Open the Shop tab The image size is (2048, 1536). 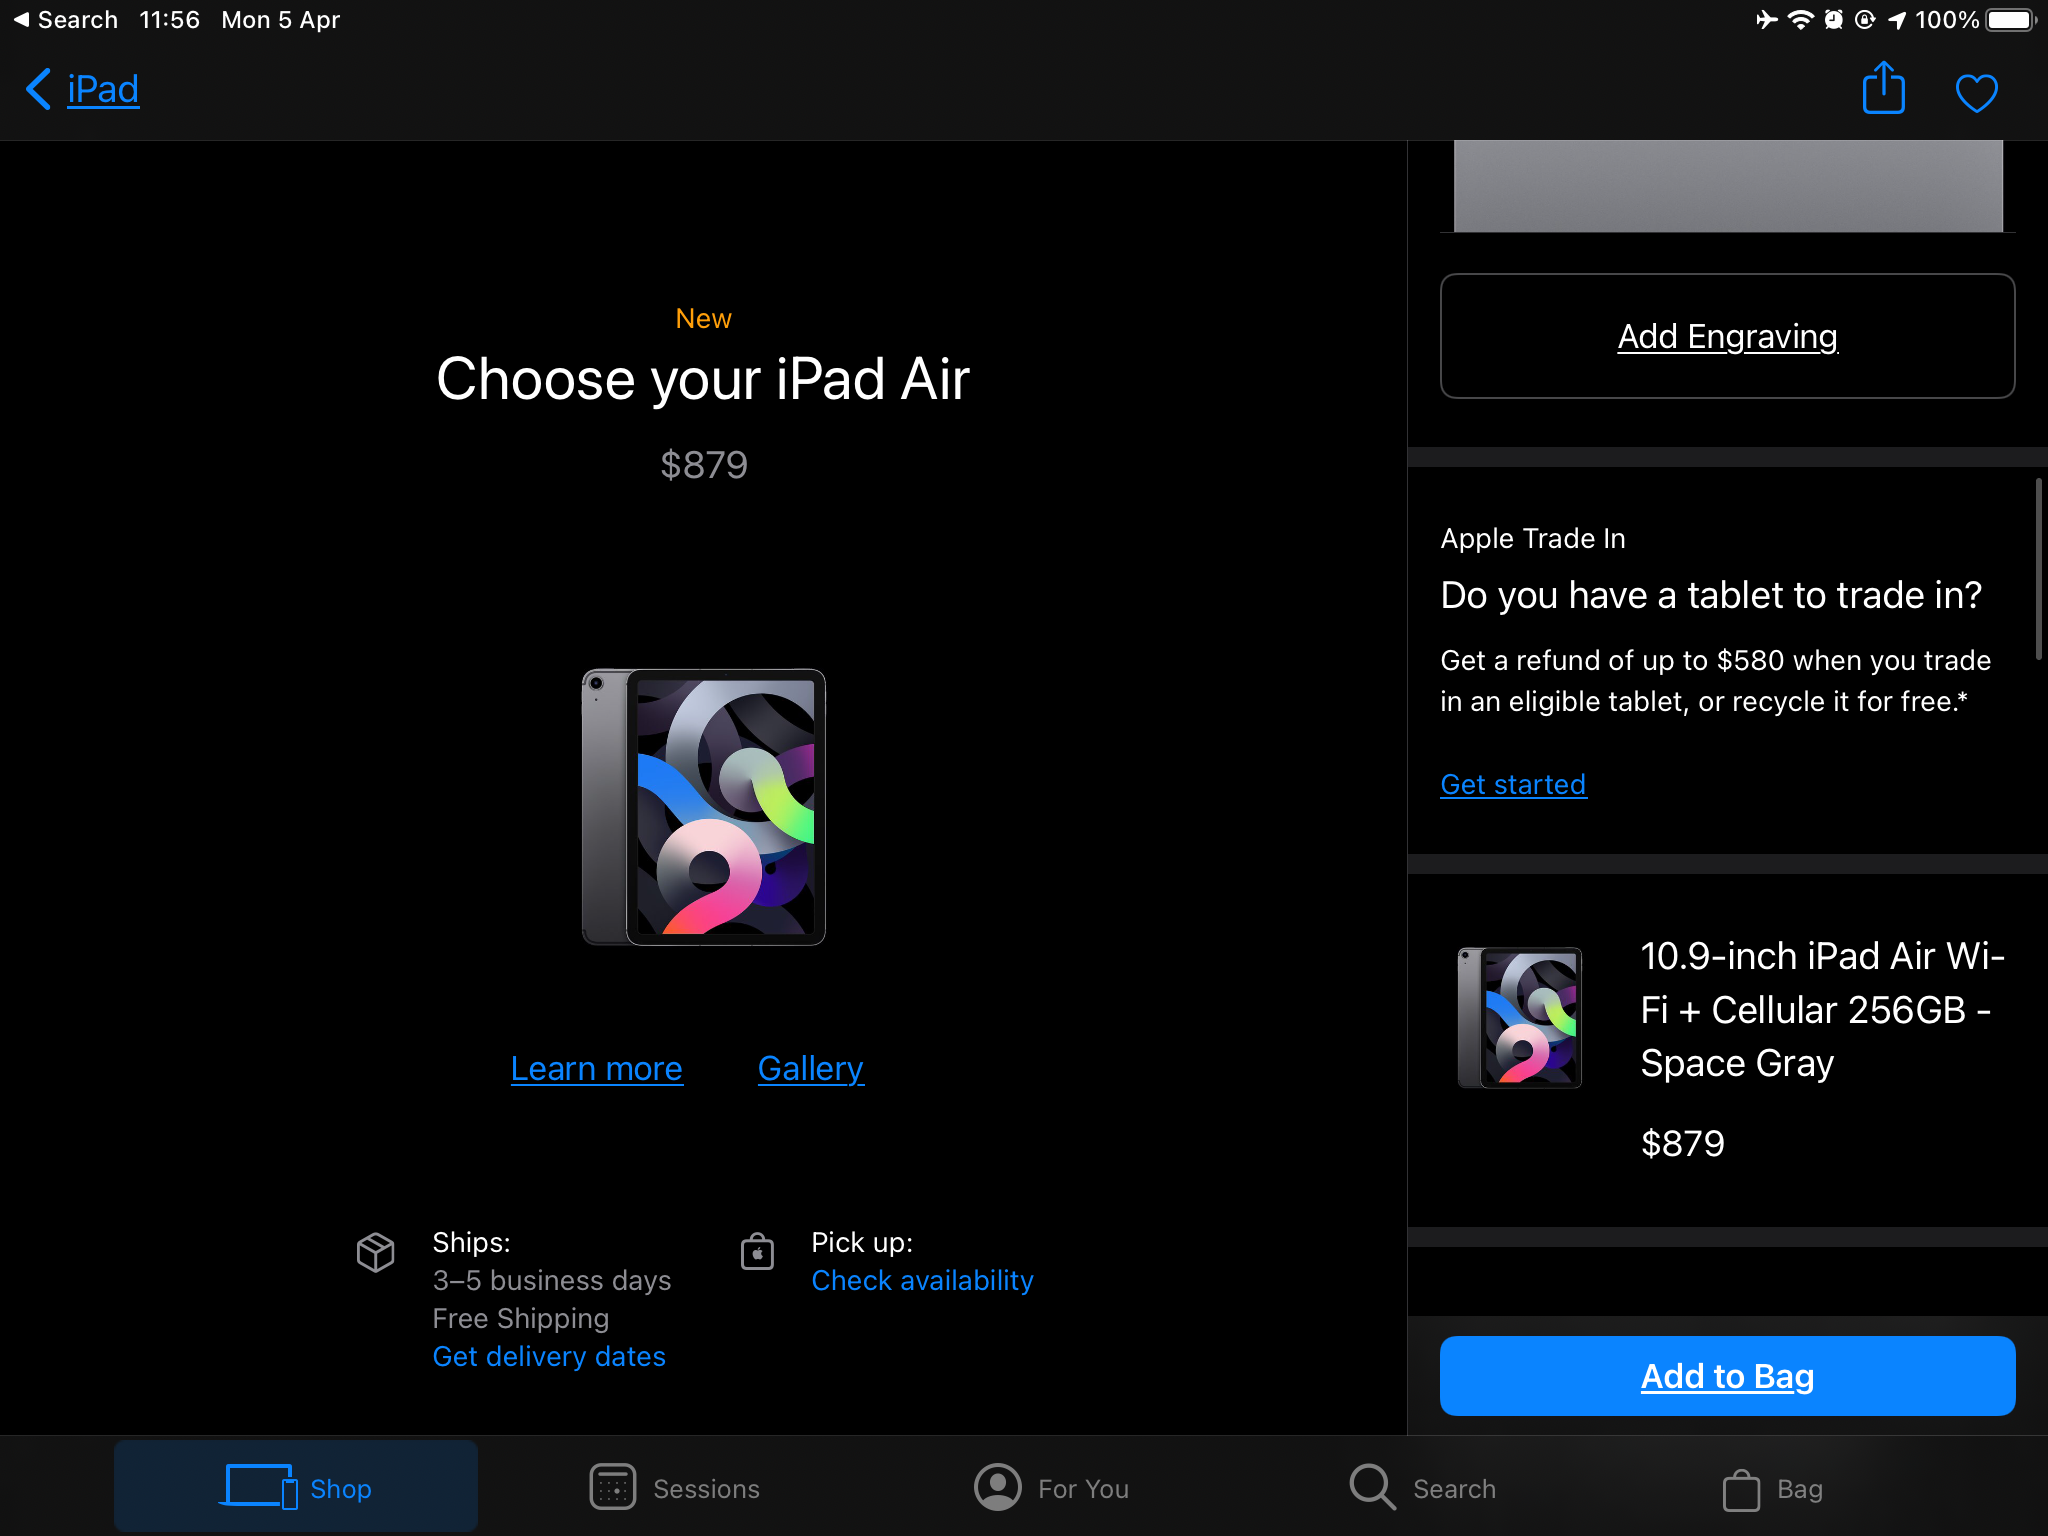click(296, 1487)
